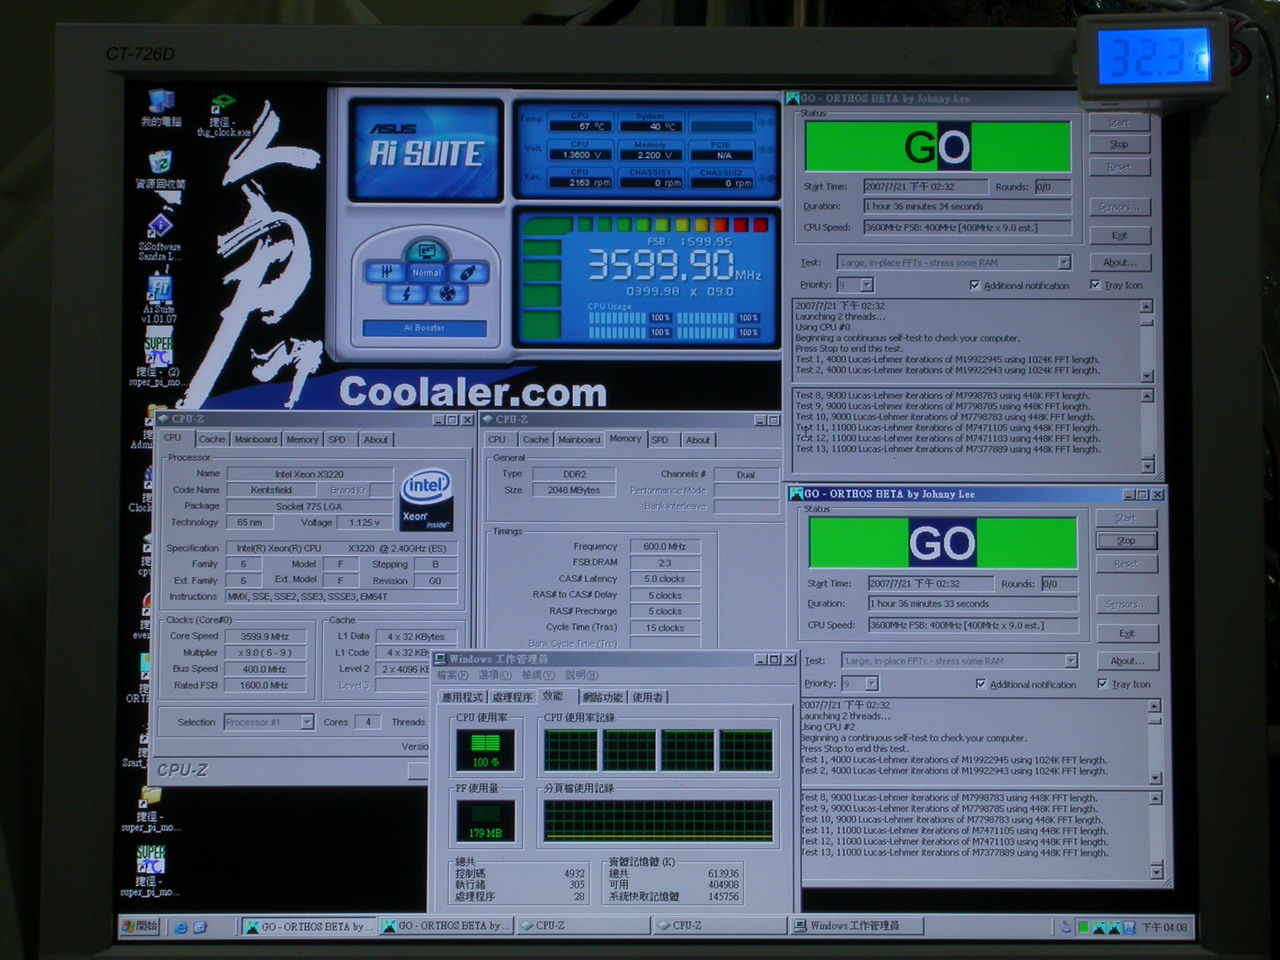Click the taskbar clock showing 04:08
The width and height of the screenshot is (1280, 960).
[1165, 928]
